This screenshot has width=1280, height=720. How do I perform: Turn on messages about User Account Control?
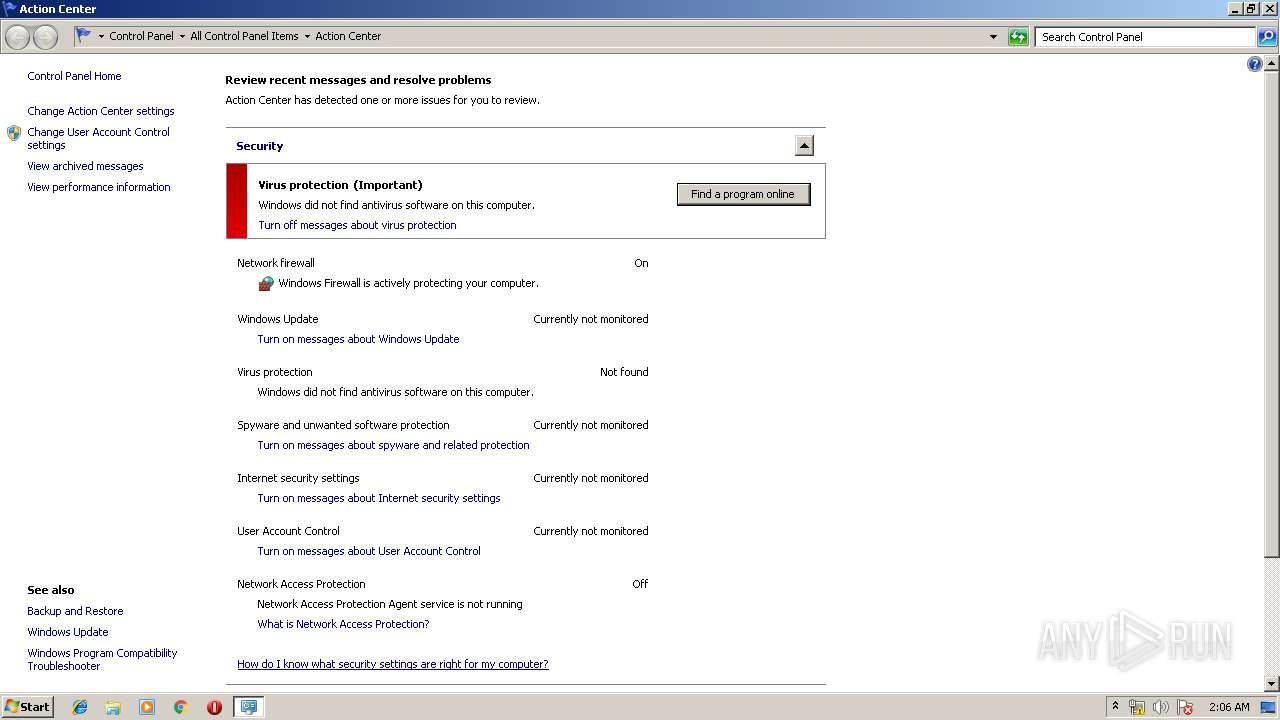pos(369,551)
